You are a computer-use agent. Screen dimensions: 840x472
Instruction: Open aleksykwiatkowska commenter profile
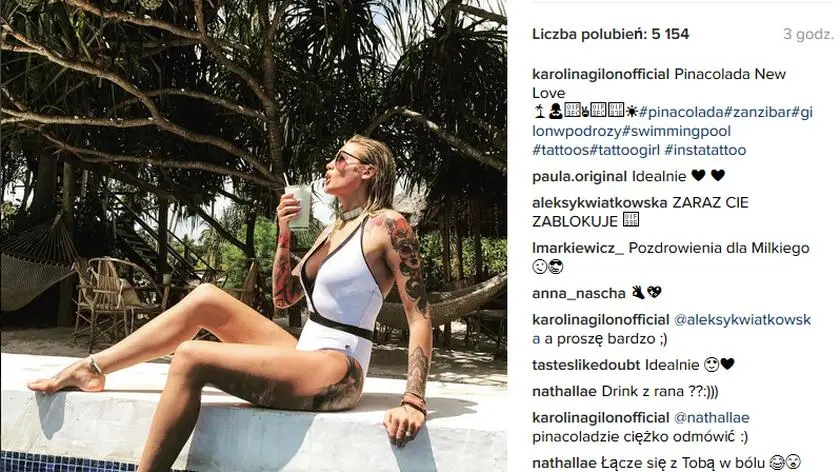click(x=599, y=203)
